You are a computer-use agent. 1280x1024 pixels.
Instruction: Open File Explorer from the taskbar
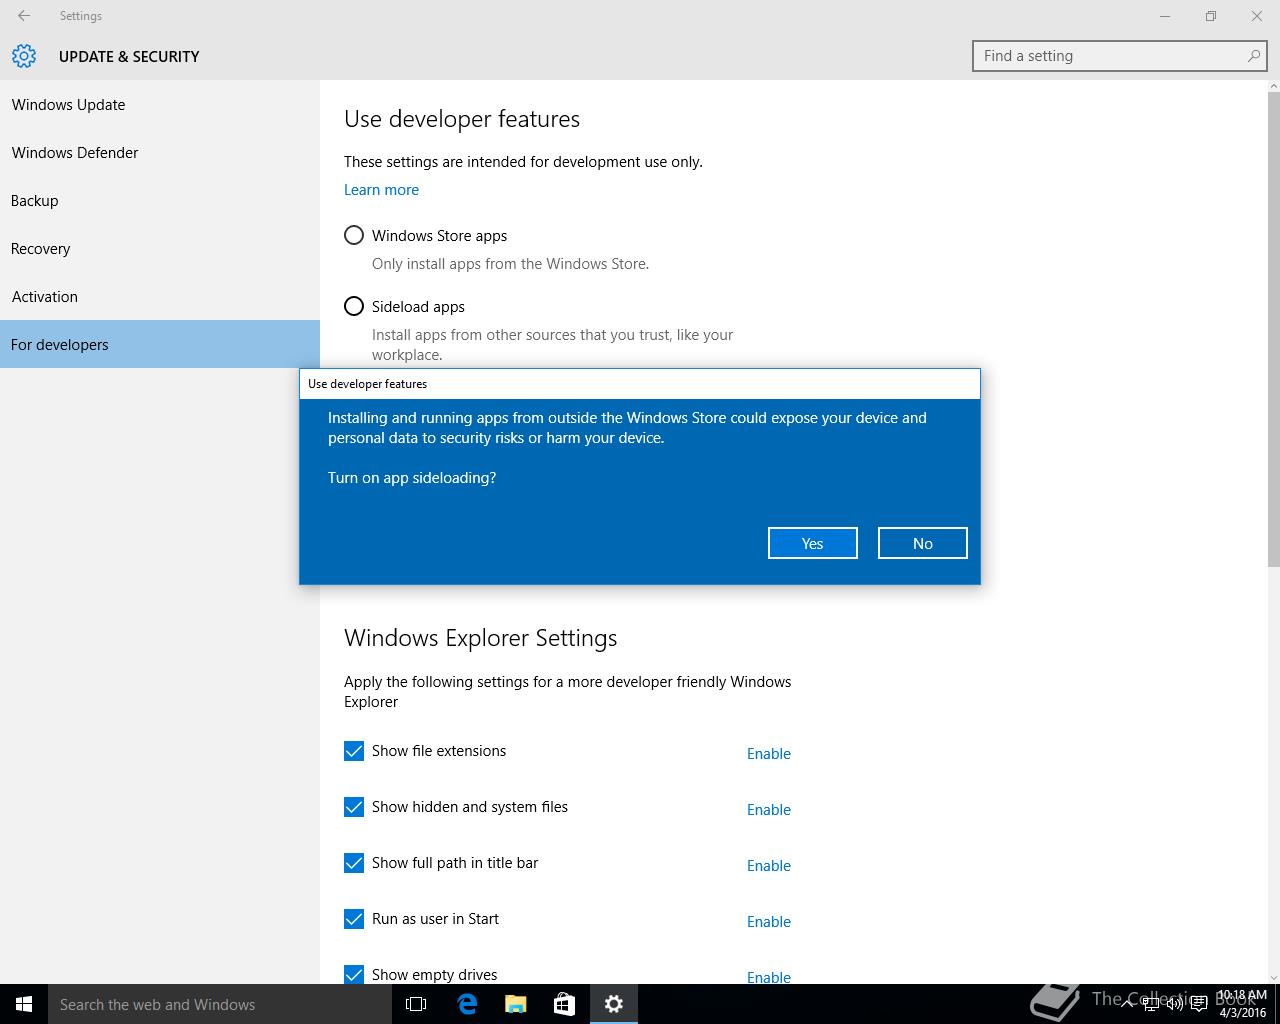pos(515,1004)
